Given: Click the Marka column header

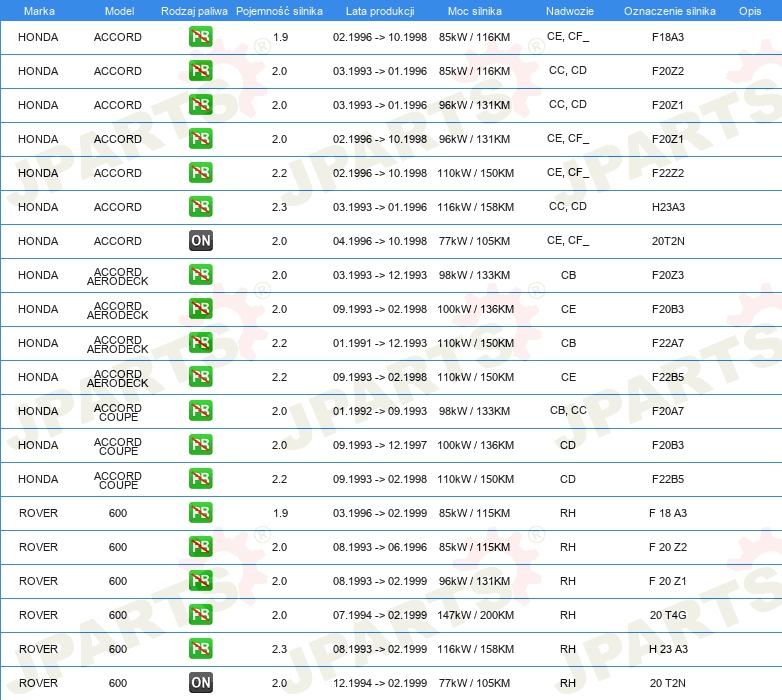Looking at the screenshot, I should coord(39,10).
